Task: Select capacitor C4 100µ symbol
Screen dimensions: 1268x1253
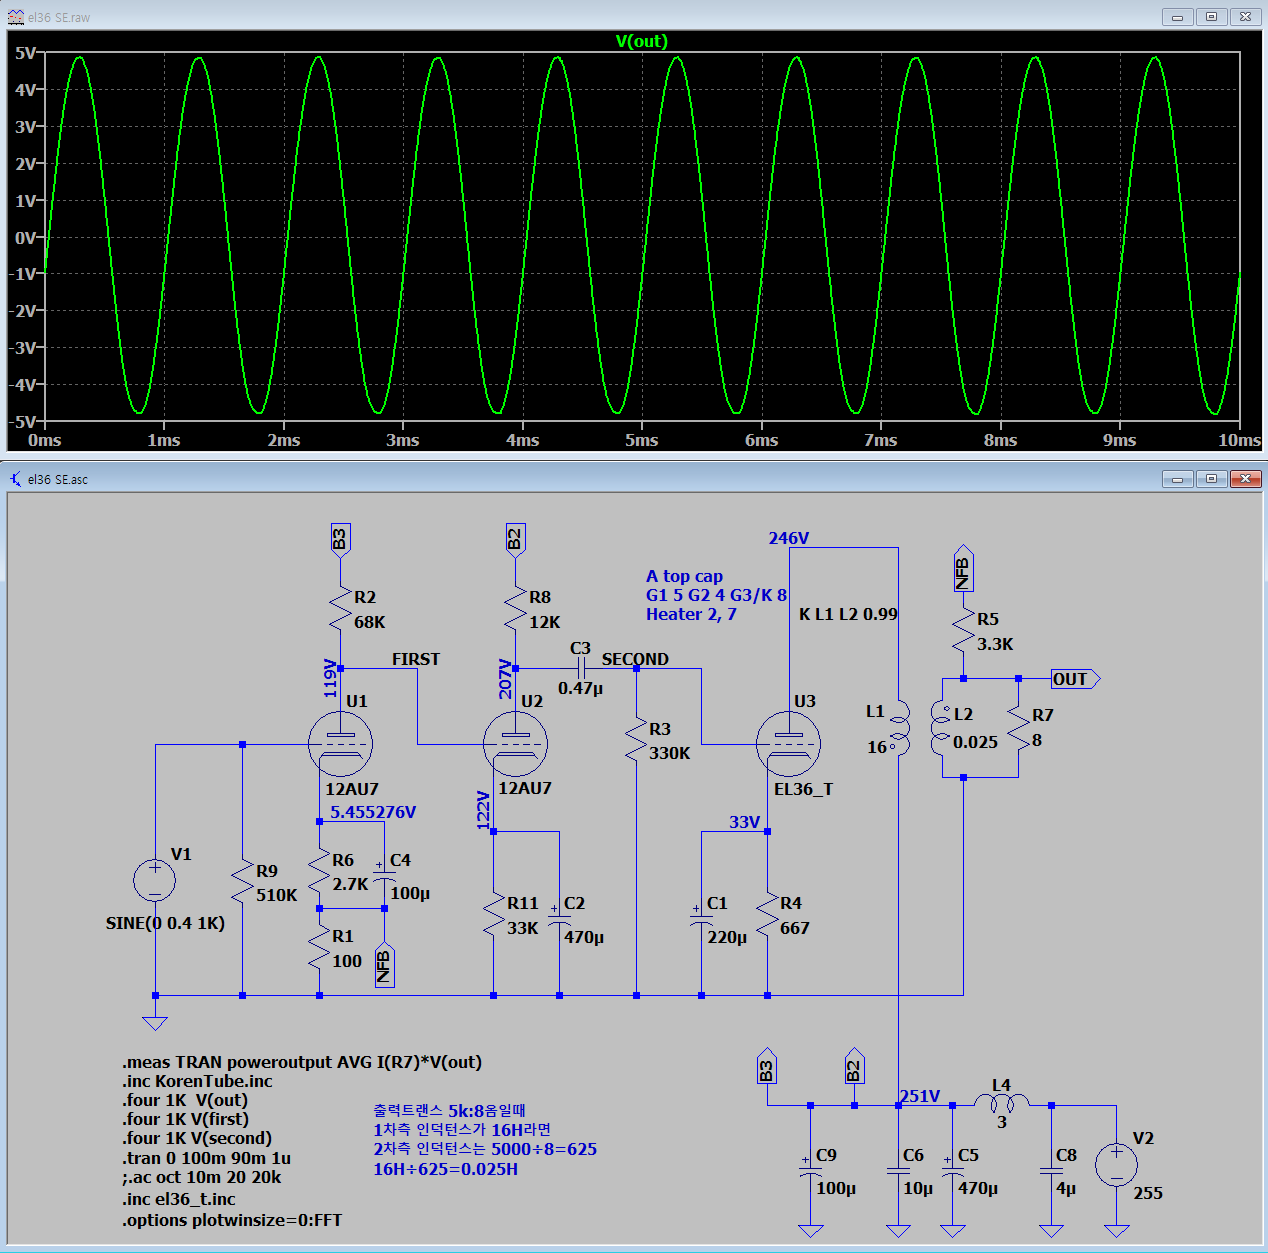Action: [384, 872]
